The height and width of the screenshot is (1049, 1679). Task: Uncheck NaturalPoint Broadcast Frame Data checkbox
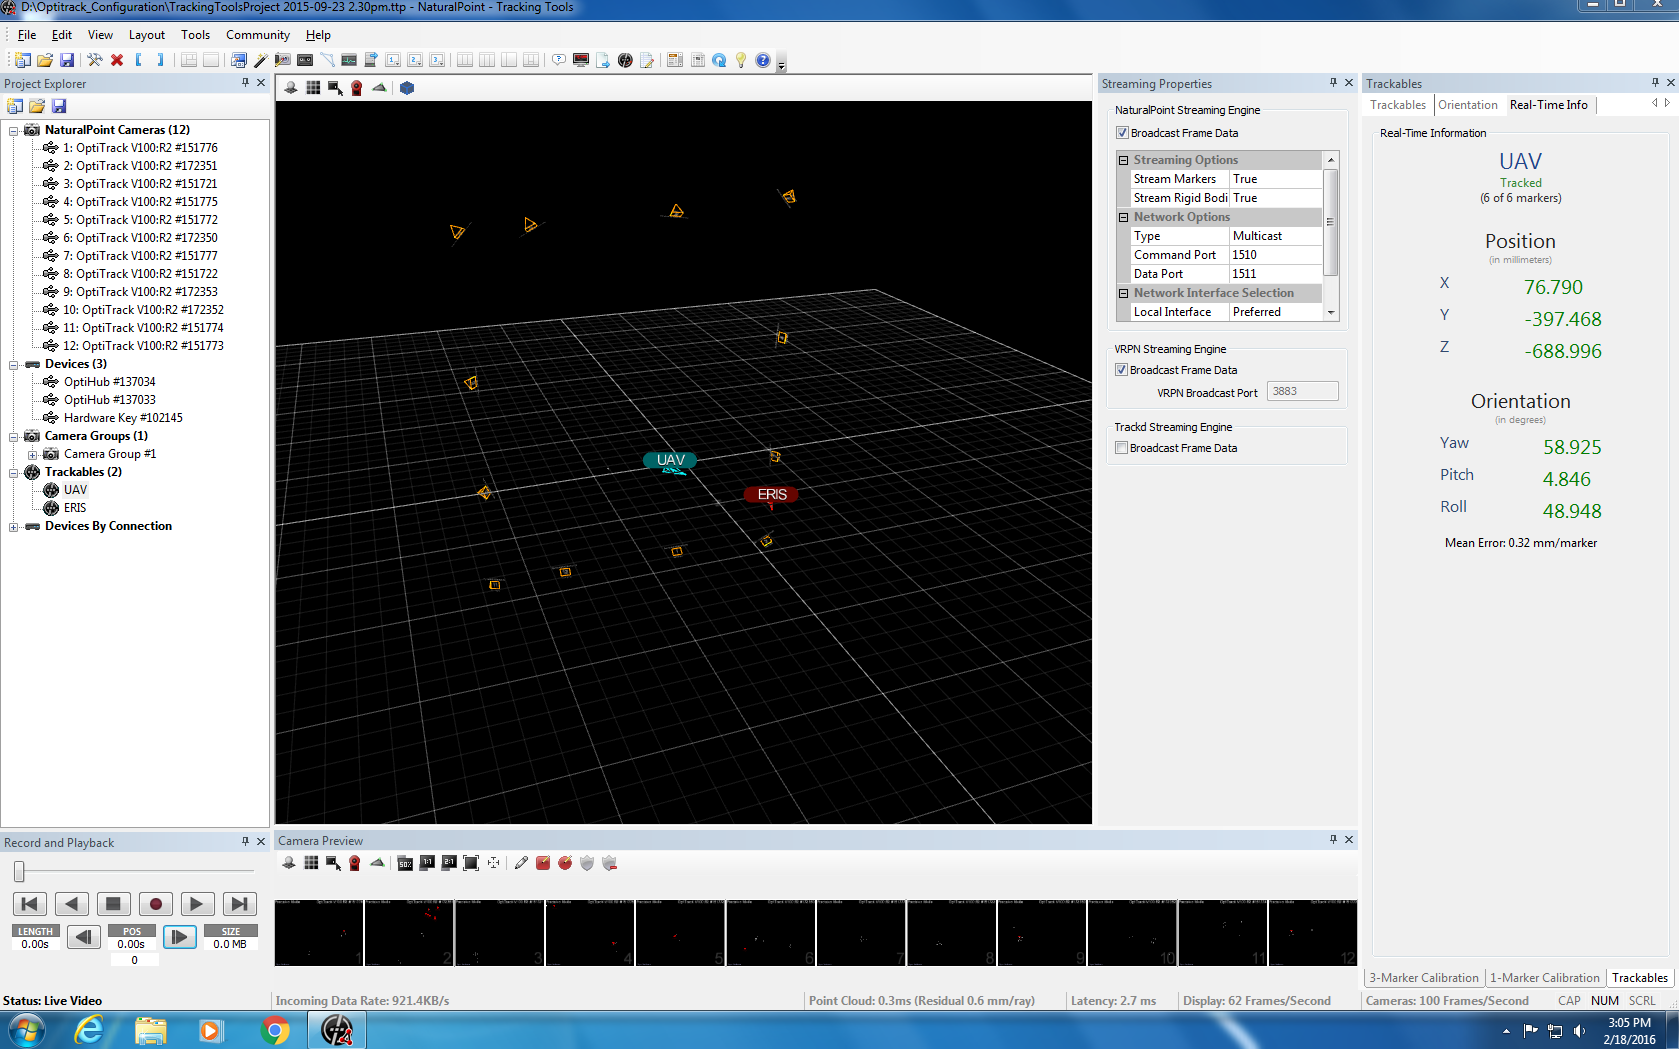(1122, 133)
